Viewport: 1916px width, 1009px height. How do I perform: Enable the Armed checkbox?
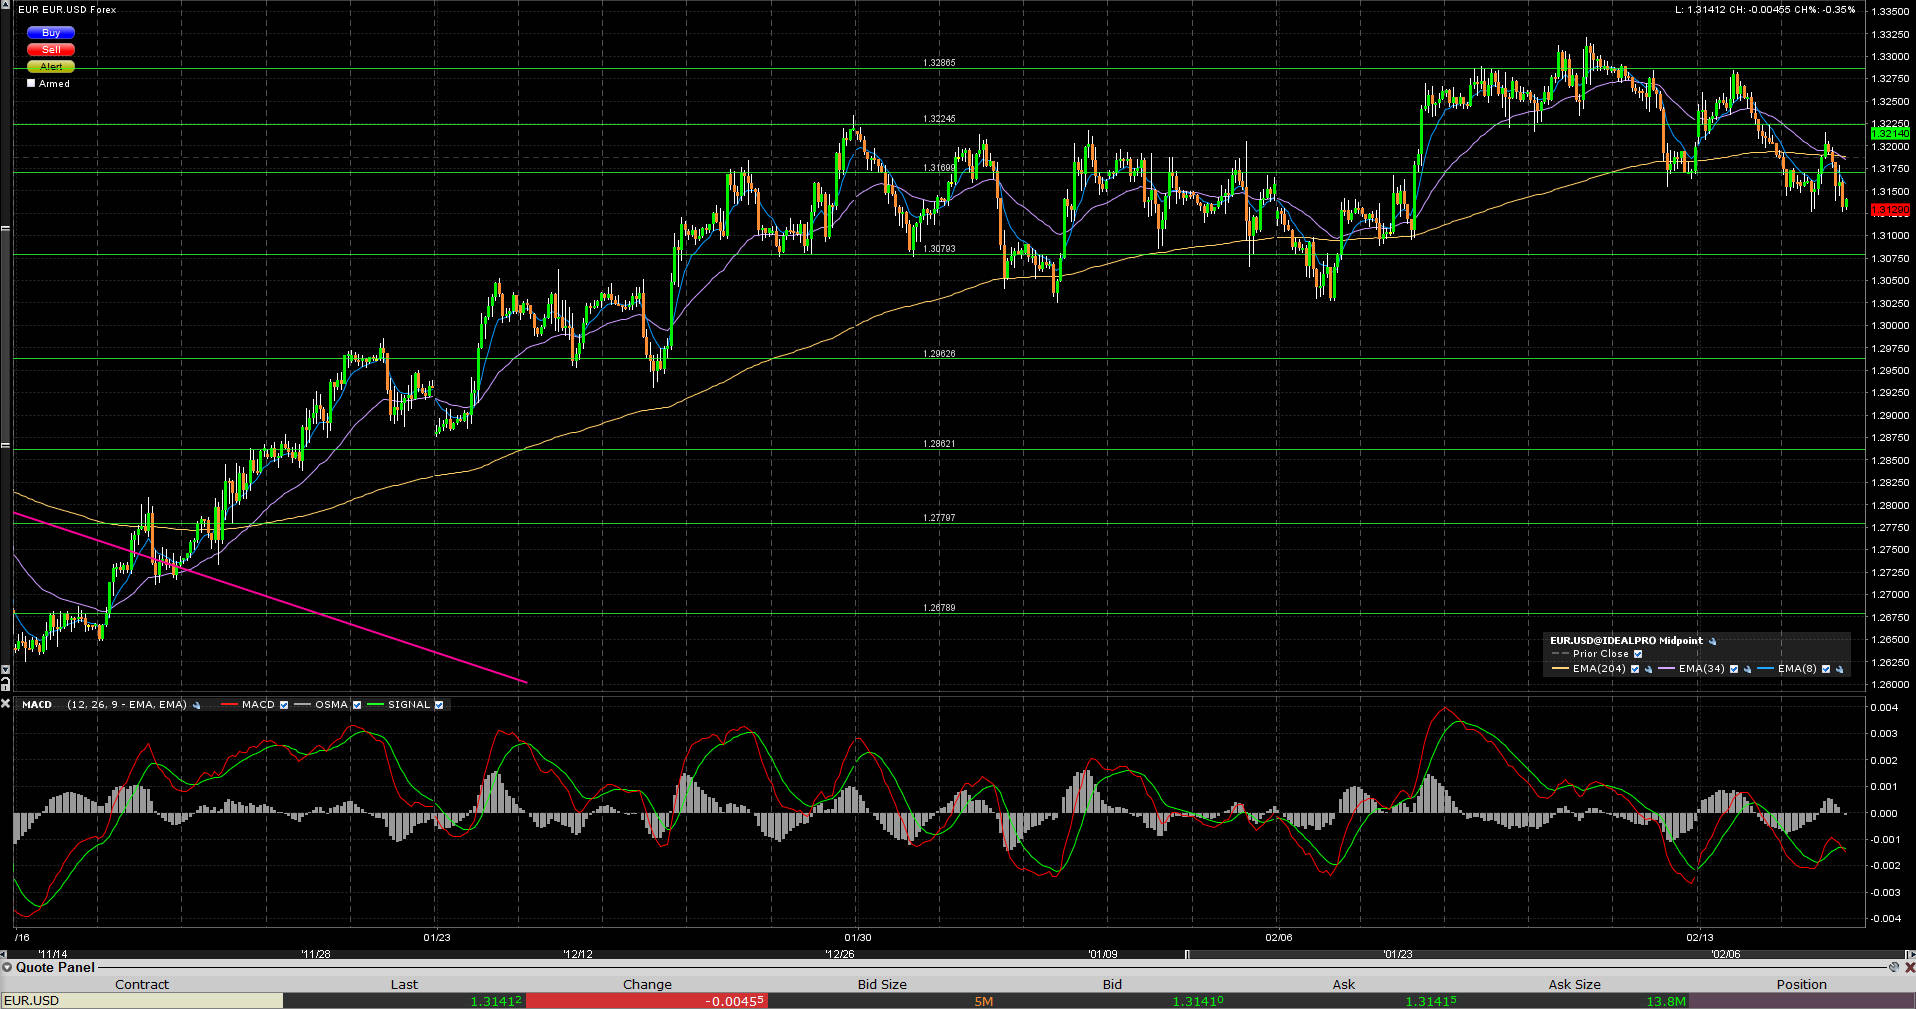[x=31, y=83]
